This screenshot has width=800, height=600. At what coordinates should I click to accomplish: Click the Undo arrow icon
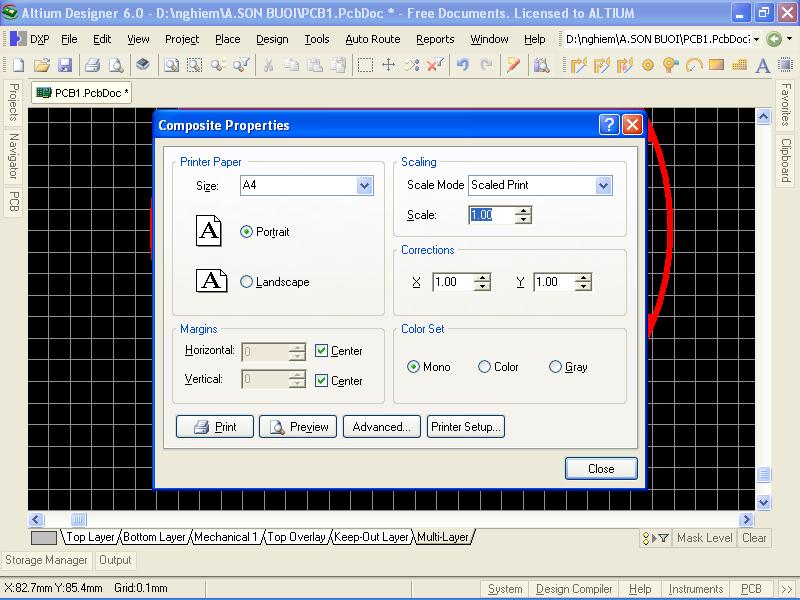point(463,65)
